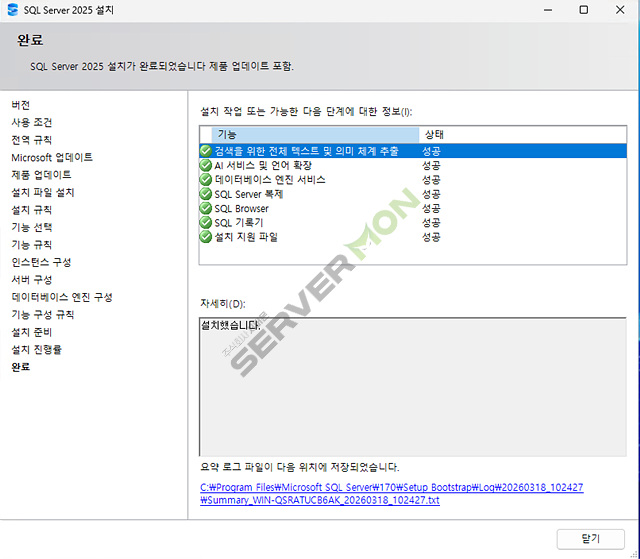The height and width of the screenshot is (559, 640).
Task: Click the 닫기 button
Action: coord(590,539)
